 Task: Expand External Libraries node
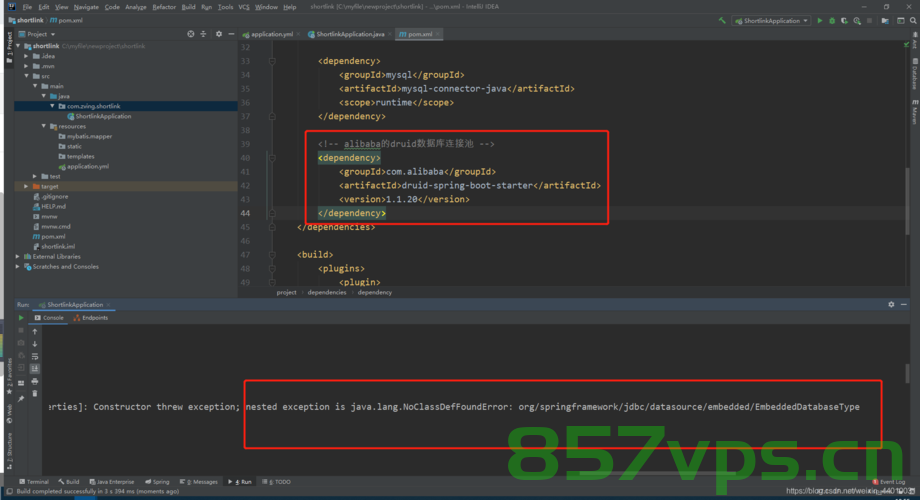[x=18, y=256]
